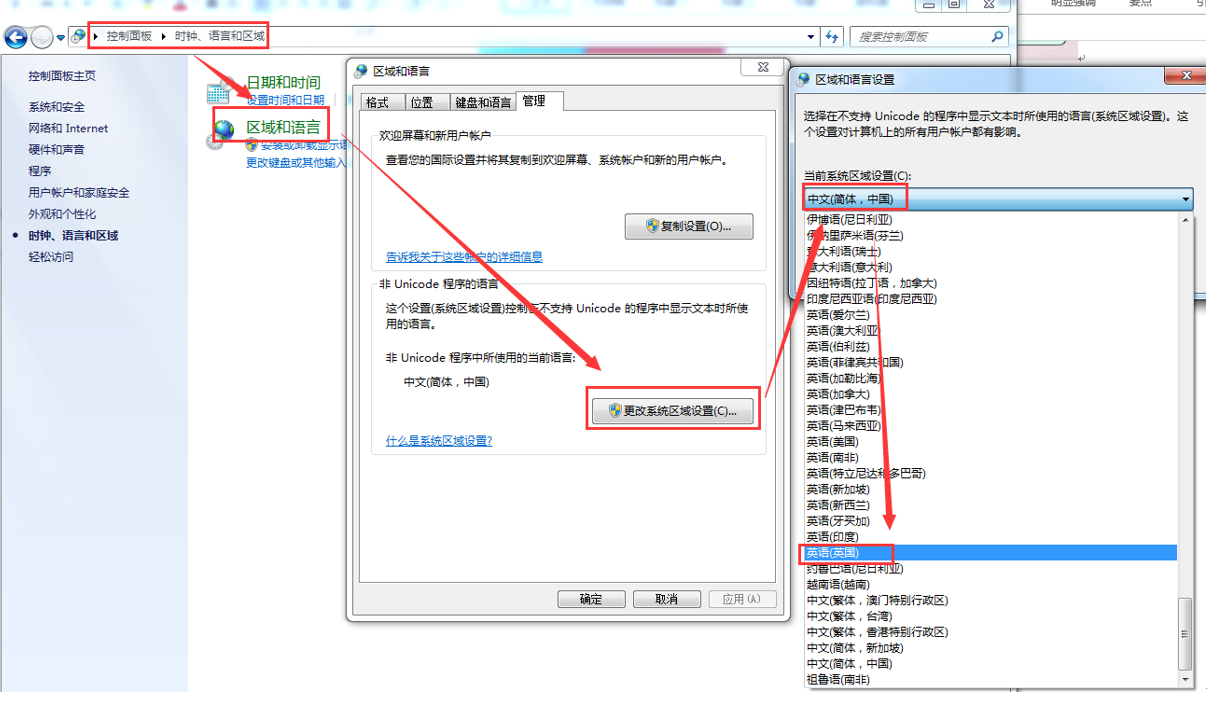Click in the 搜索控制面板 search field
The width and height of the screenshot is (1207, 707).
920,37
